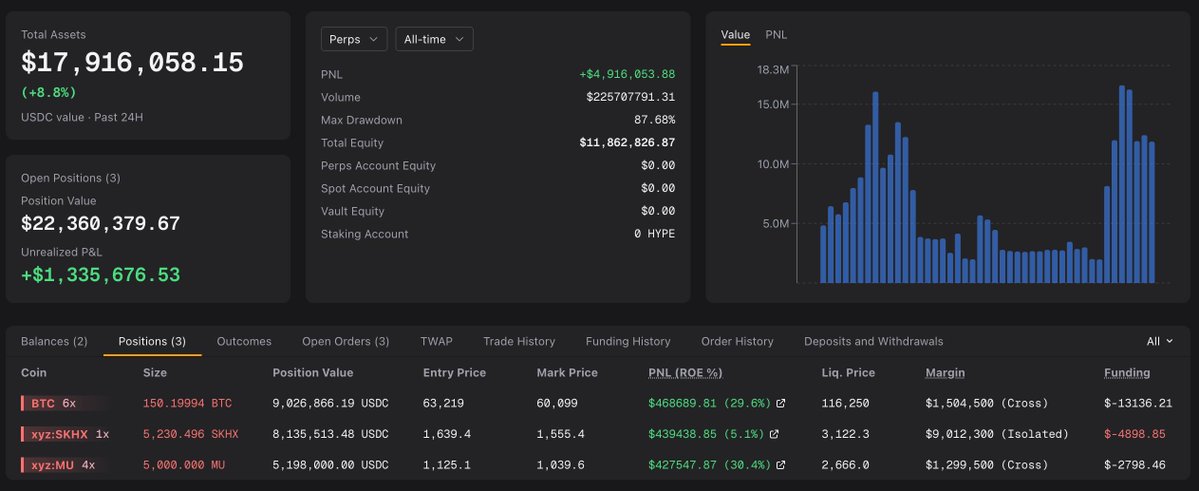1199x491 pixels.
Task: Open the Open Orders (3) tab
Action: (346, 341)
